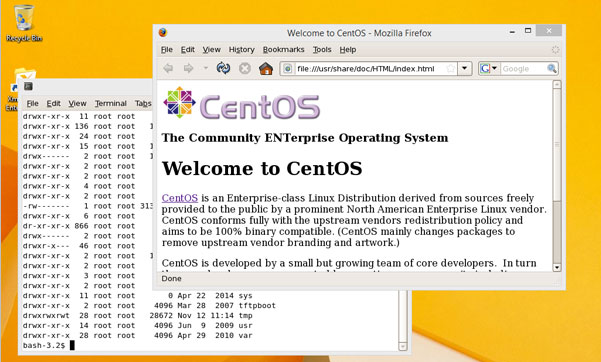601x362 pixels.
Task: Bookmark page with star icon
Action: tap(451, 69)
